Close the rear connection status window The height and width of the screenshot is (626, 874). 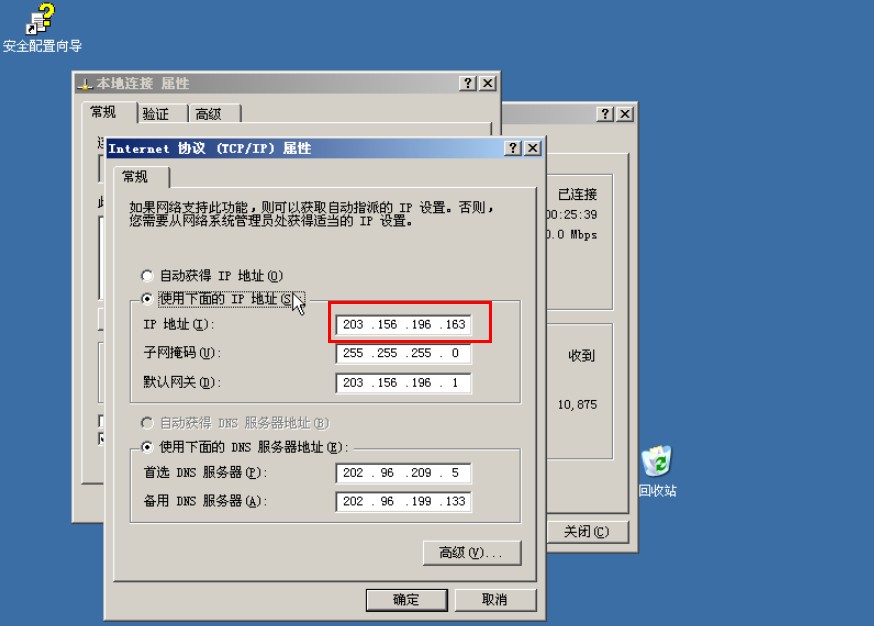(625, 114)
